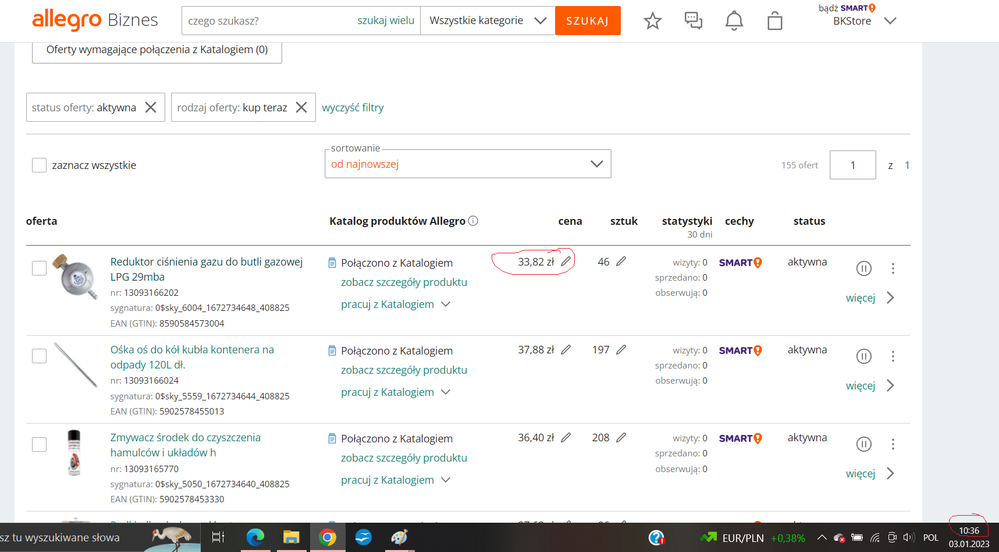Screen dimensions: 999x552
Task: Open the 'Wszystkie kategorie' dropdown
Action: coord(487,21)
